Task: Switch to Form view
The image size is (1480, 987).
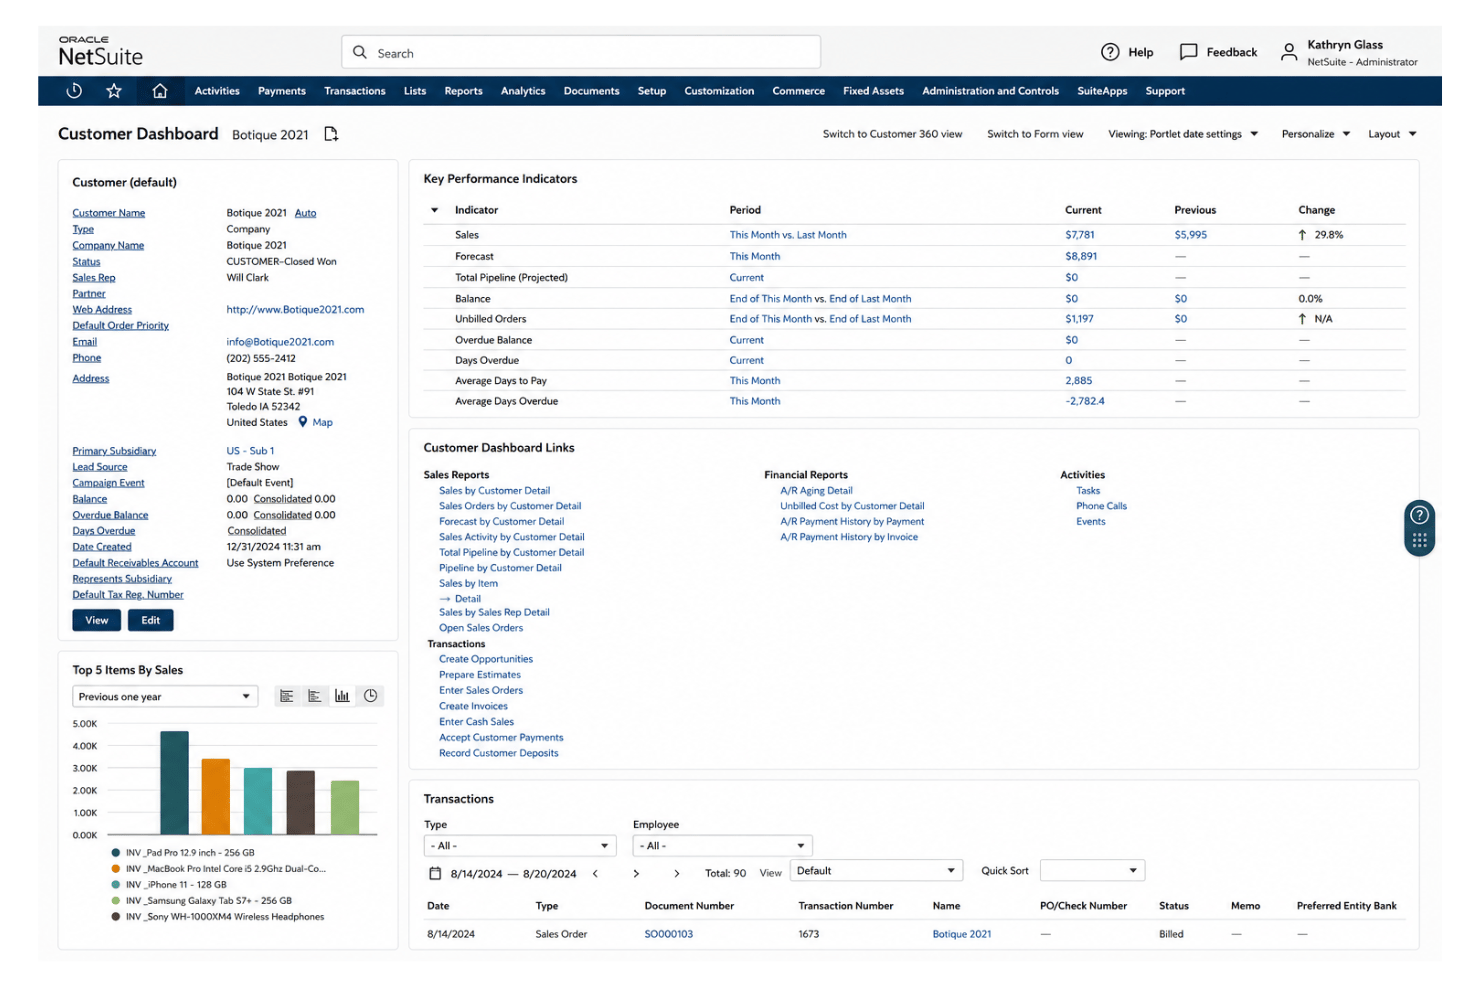Action: click(1035, 134)
